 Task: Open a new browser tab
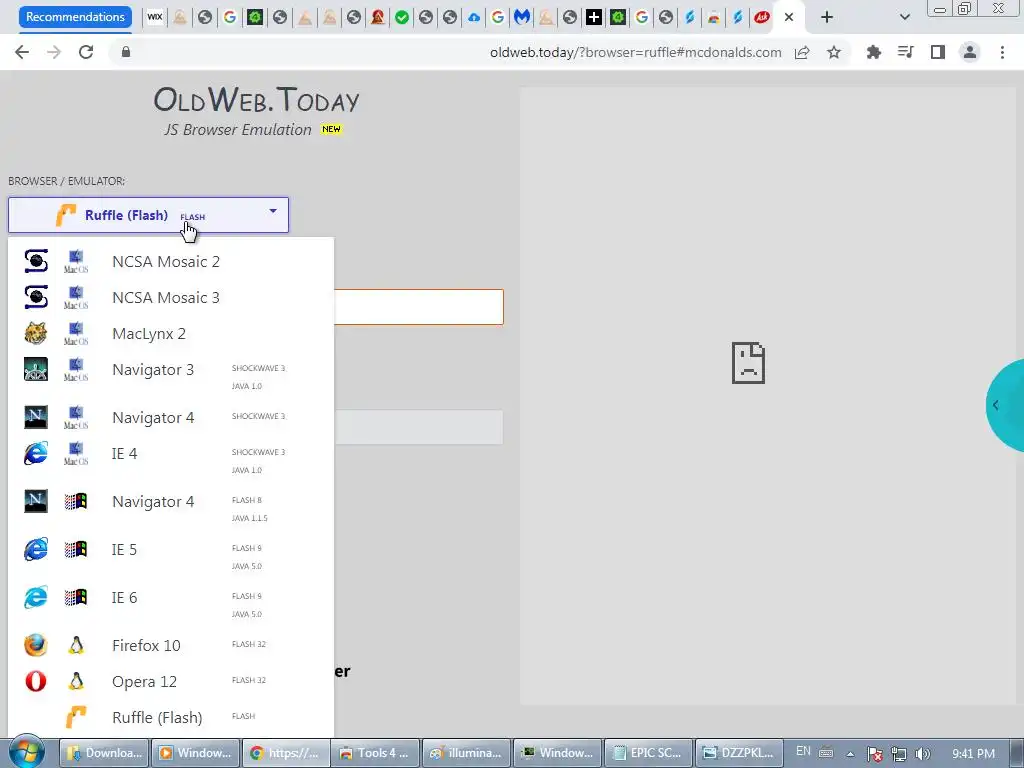827,17
